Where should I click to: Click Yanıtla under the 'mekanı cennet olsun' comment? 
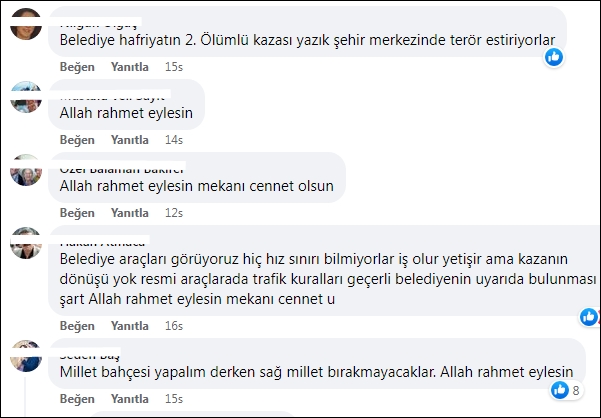(x=129, y=213)
